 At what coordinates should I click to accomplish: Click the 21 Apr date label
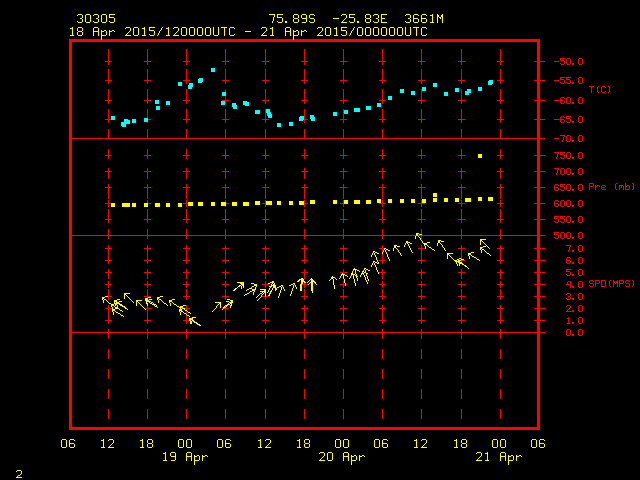(499, 458)
